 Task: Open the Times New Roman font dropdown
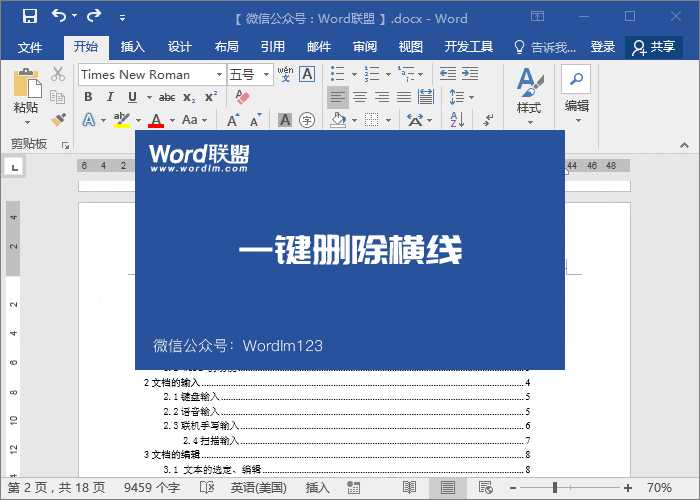click(219, 74)
